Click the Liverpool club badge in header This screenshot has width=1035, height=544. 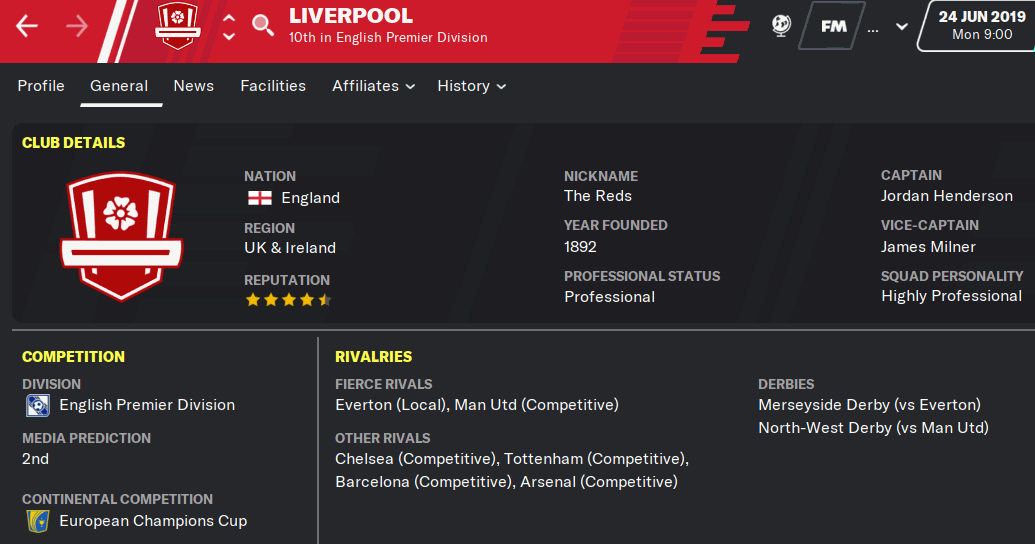178,26
